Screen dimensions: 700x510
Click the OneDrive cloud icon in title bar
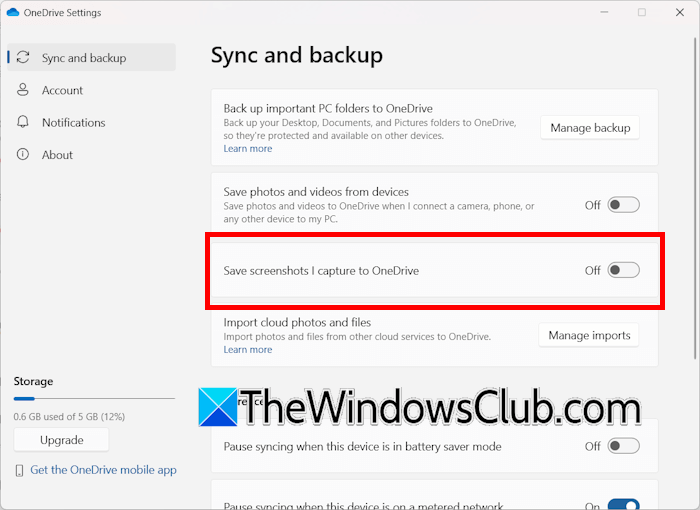[13, 13]
